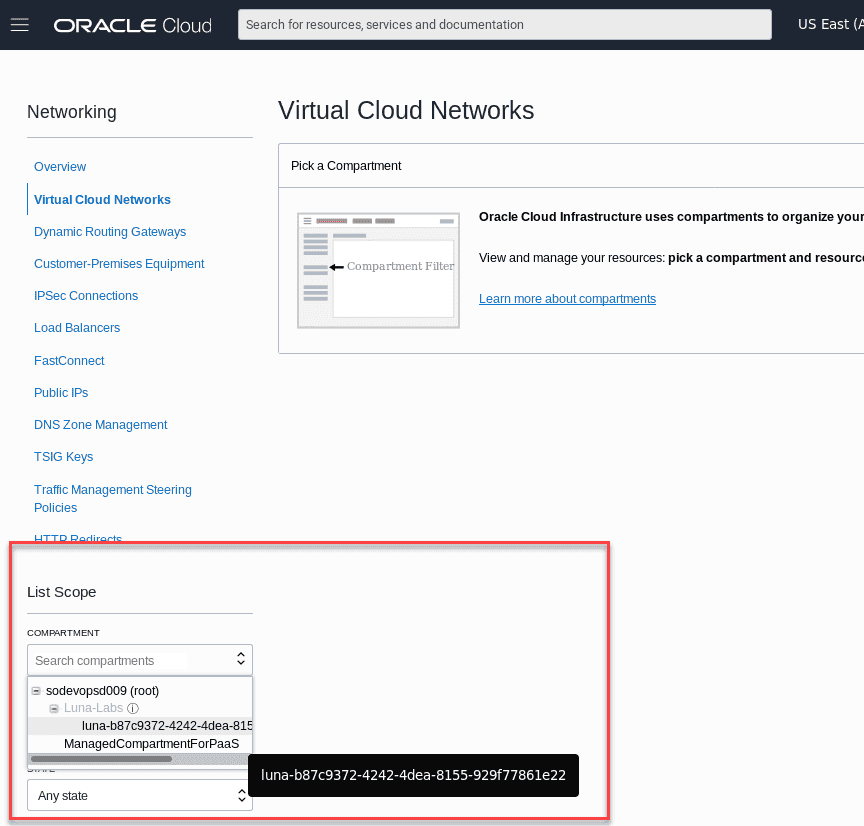Click the resources search bar
The height and width of the screenshot is (826, 864).
[504, 24]
